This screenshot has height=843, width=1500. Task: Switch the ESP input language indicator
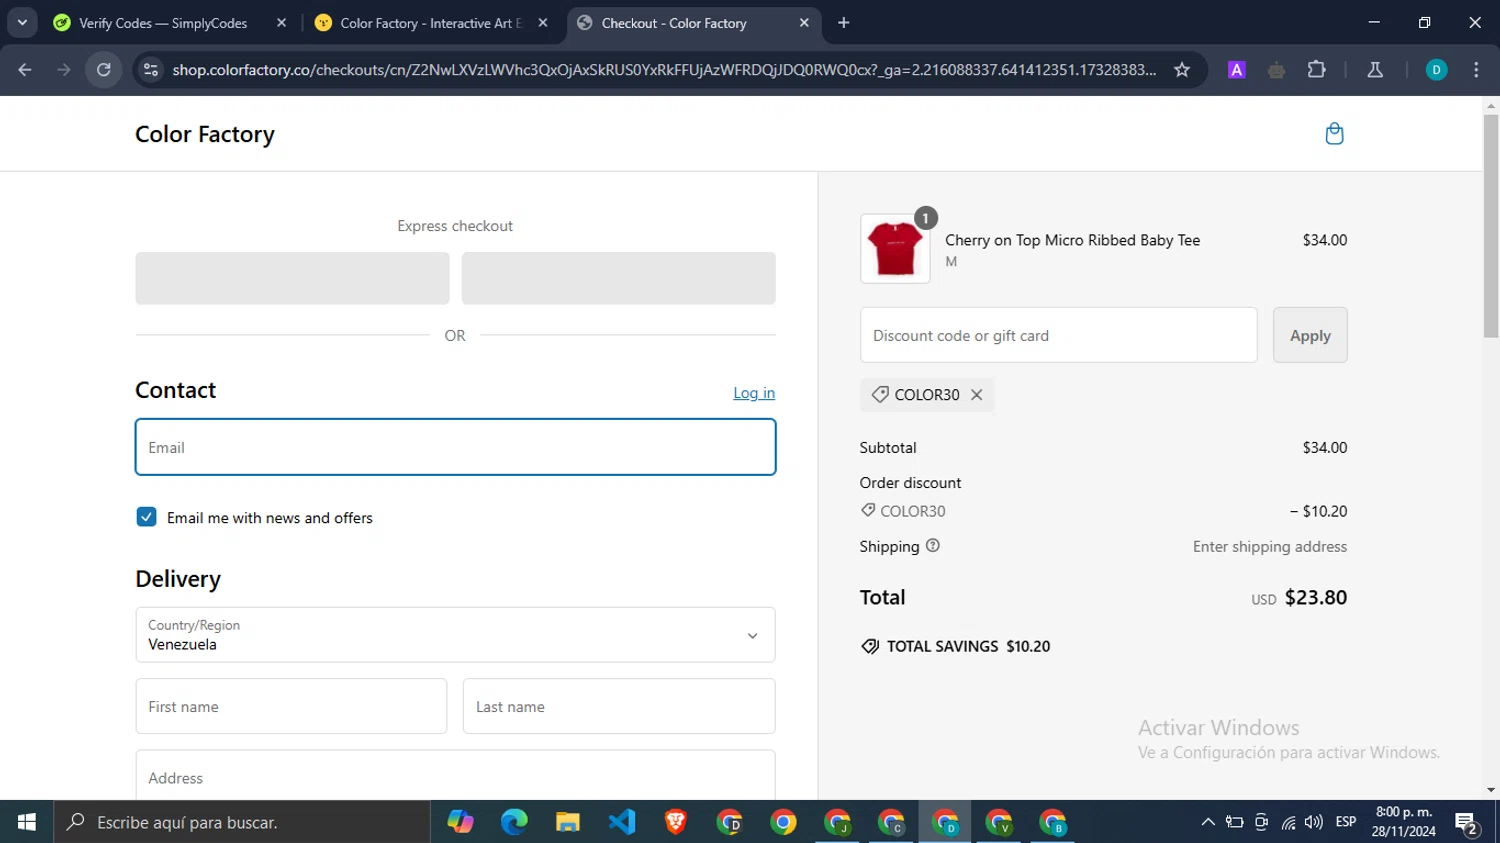pyautogui.click(x=1346, y=822)
